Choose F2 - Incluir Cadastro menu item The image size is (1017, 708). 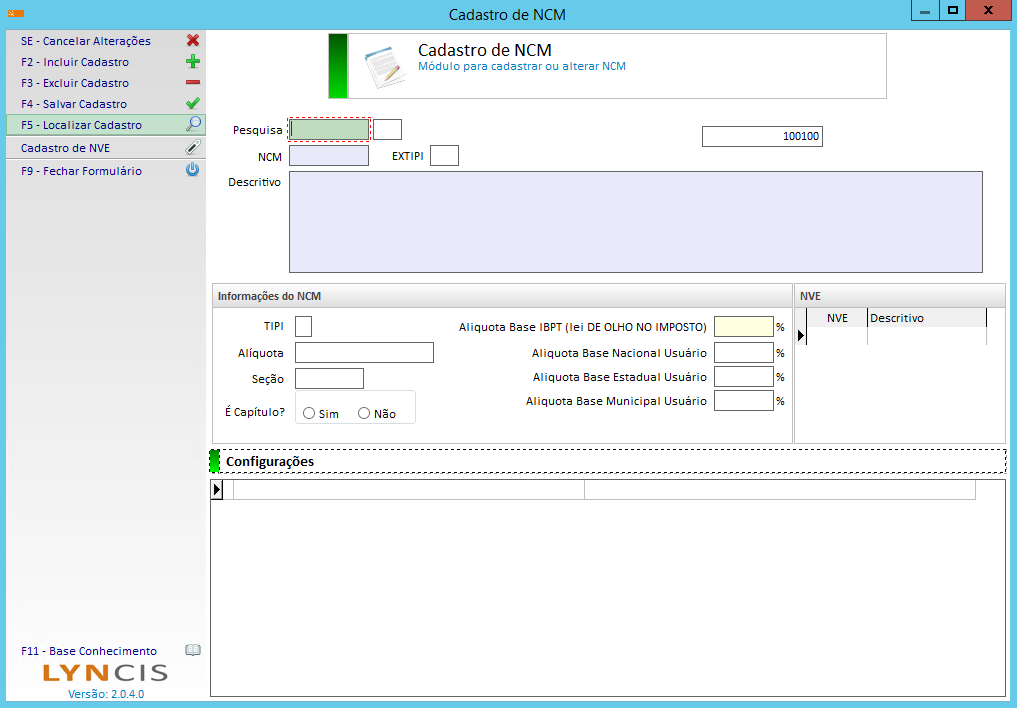click(75, 62)
